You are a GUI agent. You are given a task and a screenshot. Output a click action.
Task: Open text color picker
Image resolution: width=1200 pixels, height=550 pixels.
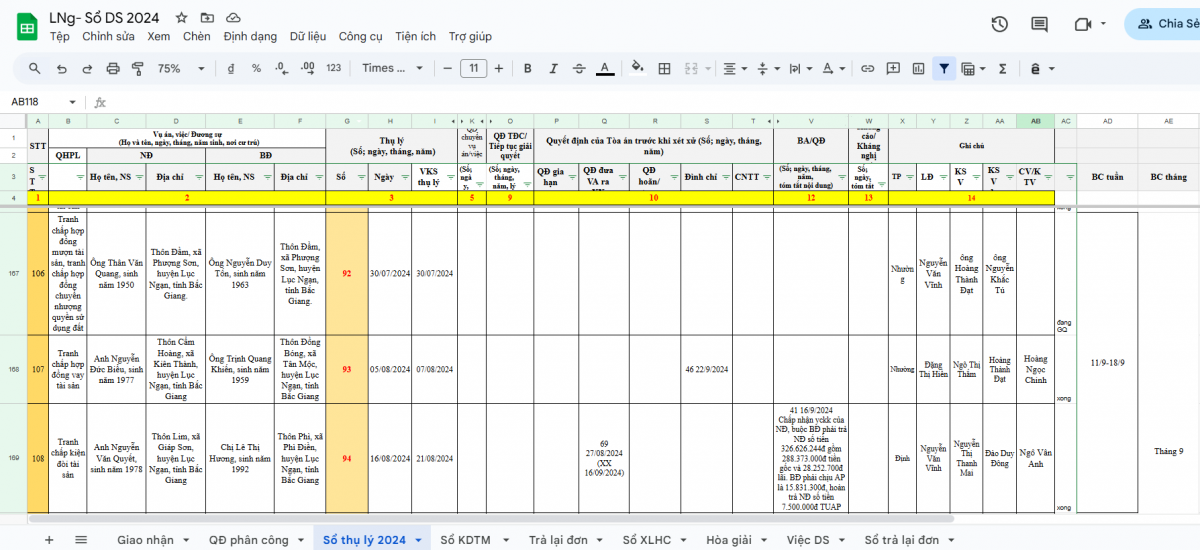click(605, 68)
